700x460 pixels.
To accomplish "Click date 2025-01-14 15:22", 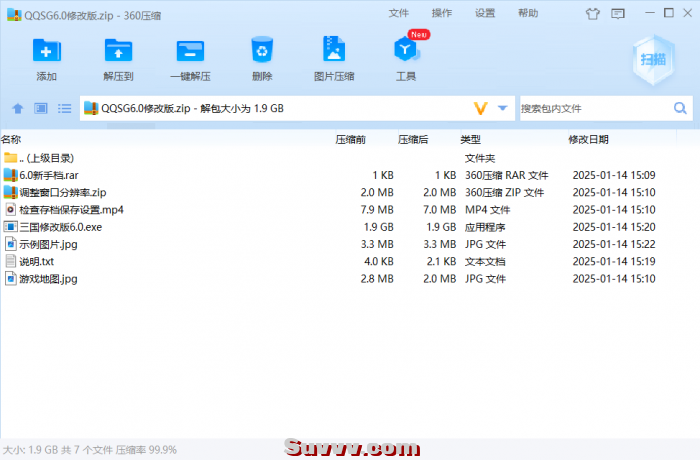I will click(x=614, y=244).
